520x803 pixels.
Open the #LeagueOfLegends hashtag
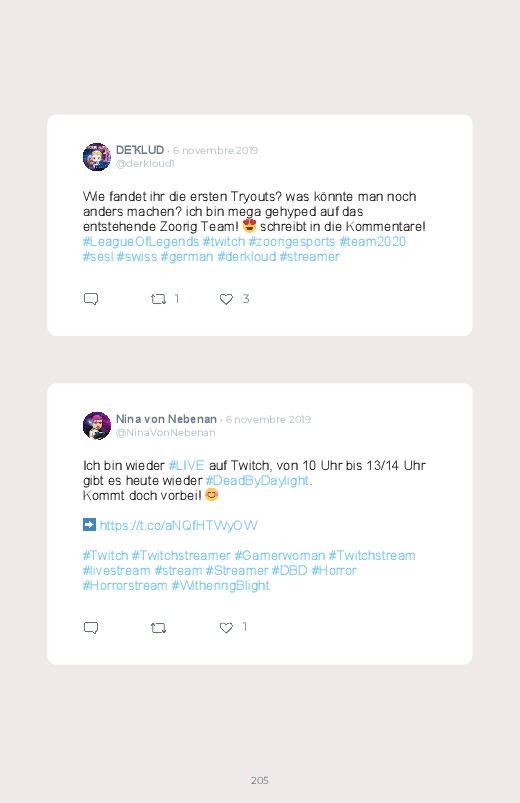tap(141, 241)
